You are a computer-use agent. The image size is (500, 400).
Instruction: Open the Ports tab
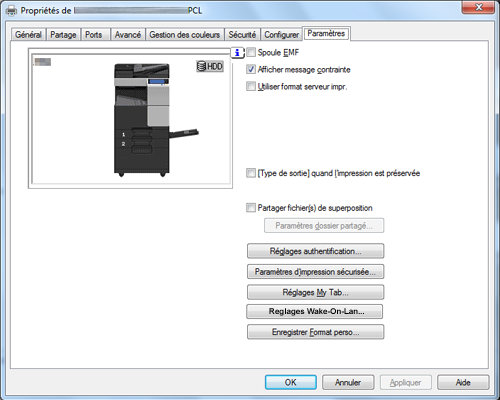point(94,35)
